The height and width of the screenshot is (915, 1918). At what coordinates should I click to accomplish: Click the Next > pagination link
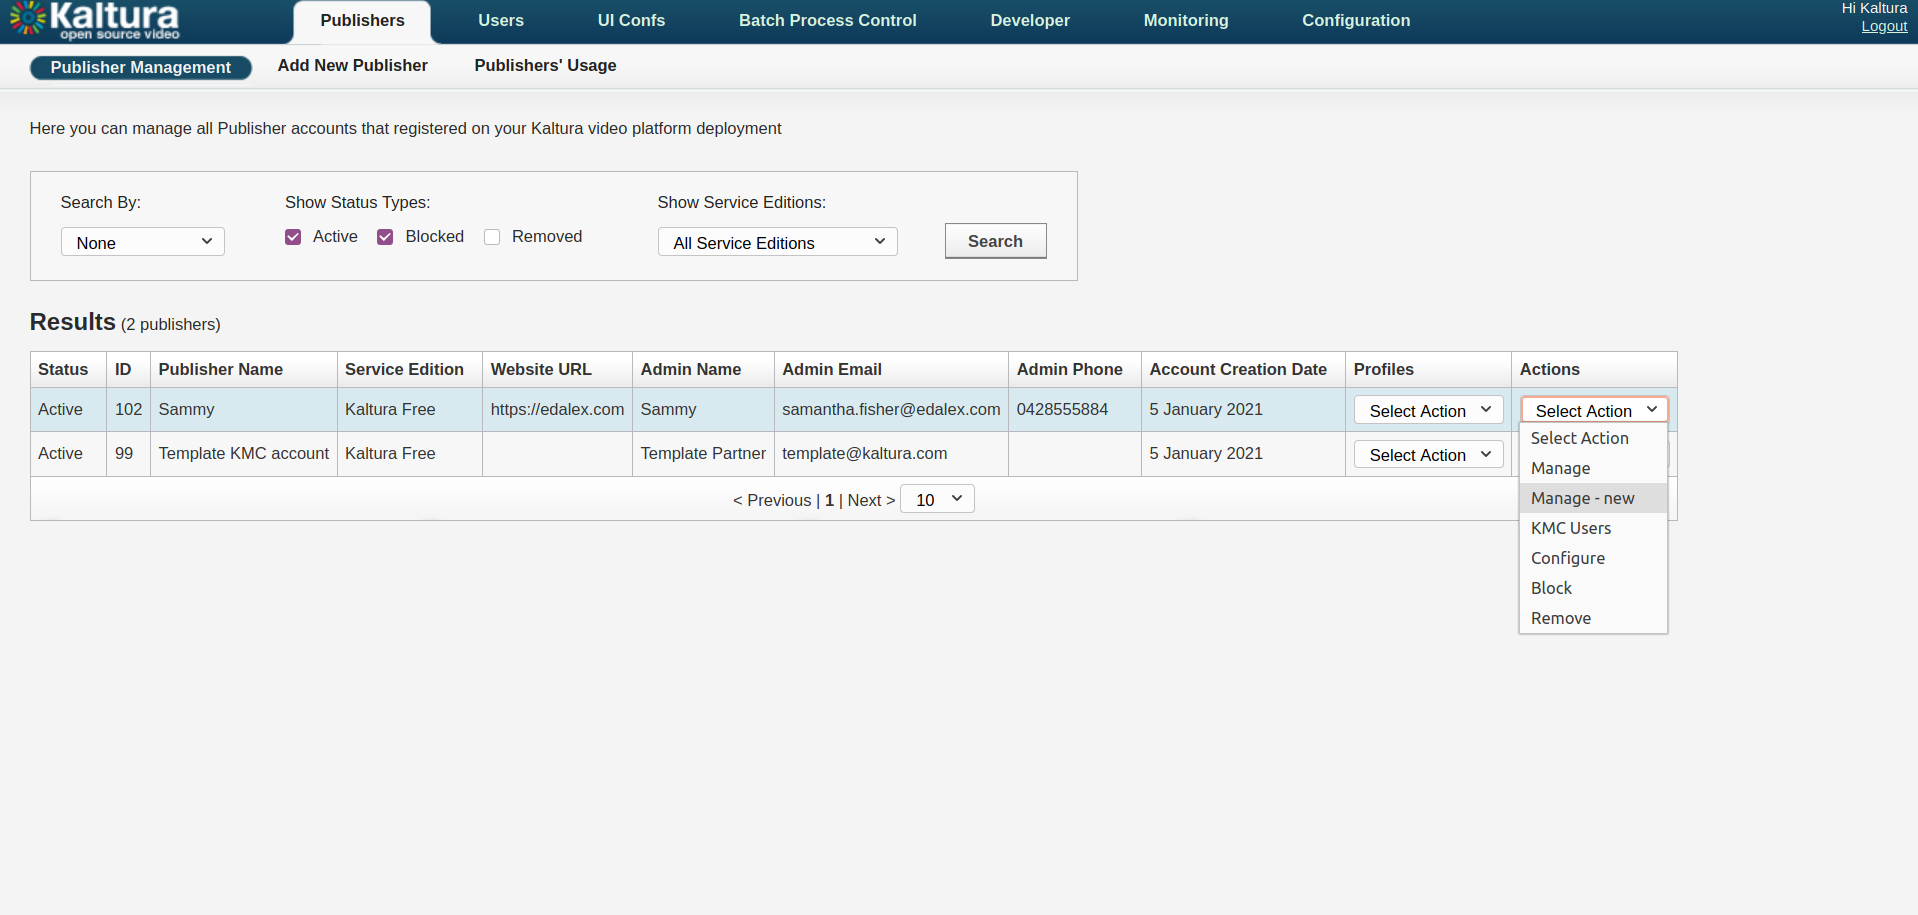tap(871, 500)
